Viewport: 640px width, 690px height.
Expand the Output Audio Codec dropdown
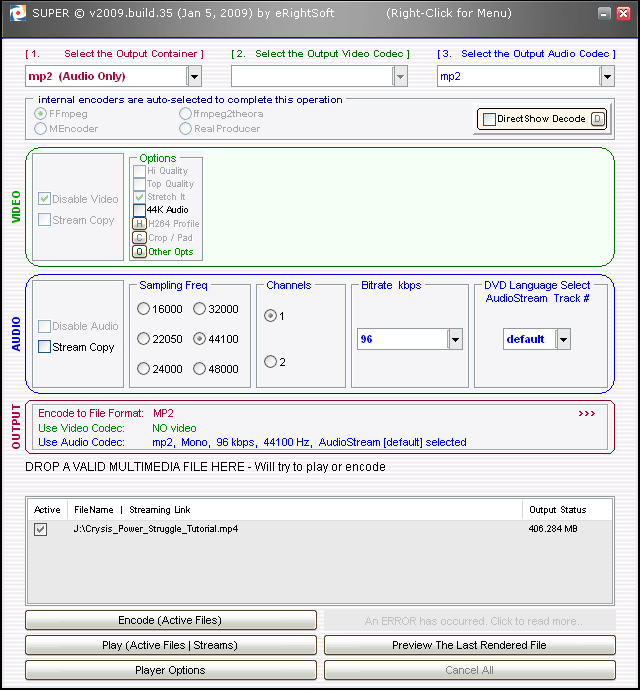(606, 76)
